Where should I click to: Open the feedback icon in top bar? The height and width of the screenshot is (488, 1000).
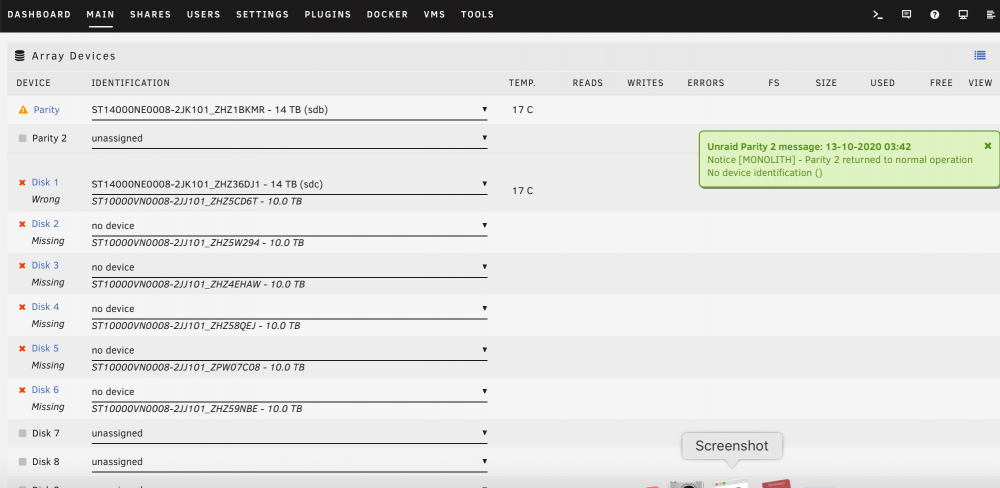tap(906, 15)
